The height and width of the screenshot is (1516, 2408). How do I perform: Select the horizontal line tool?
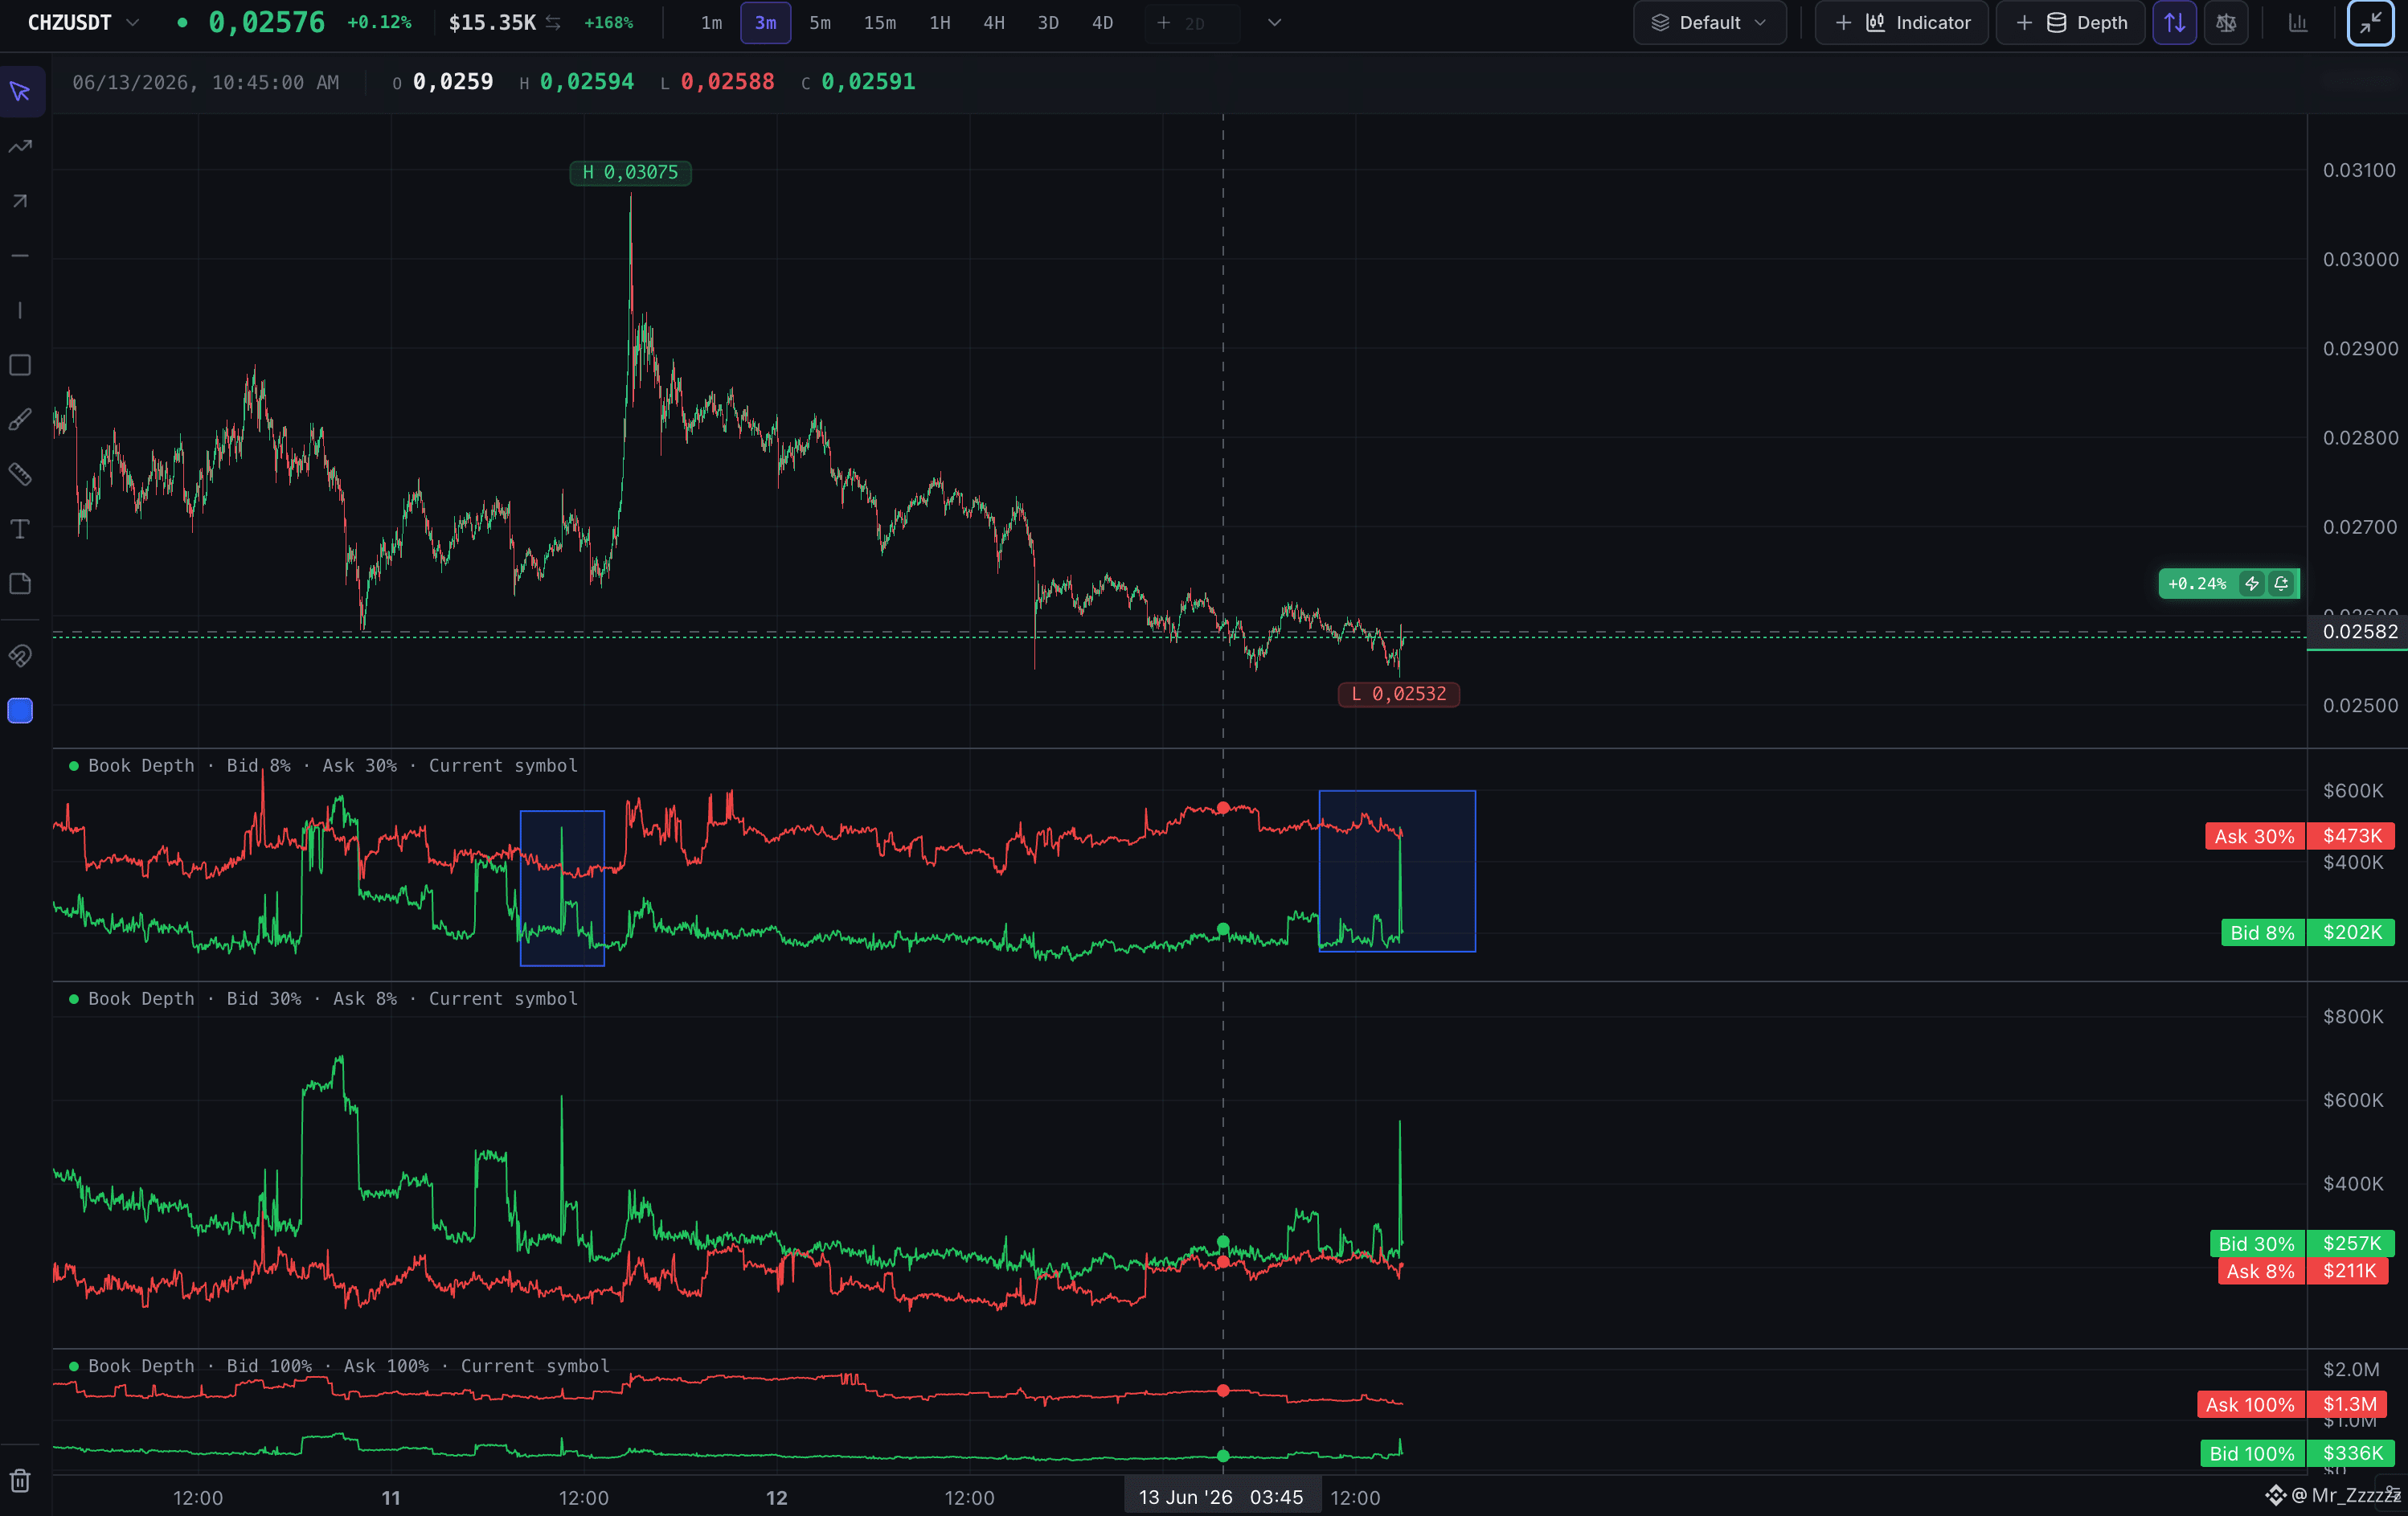[x=20, y=256]
